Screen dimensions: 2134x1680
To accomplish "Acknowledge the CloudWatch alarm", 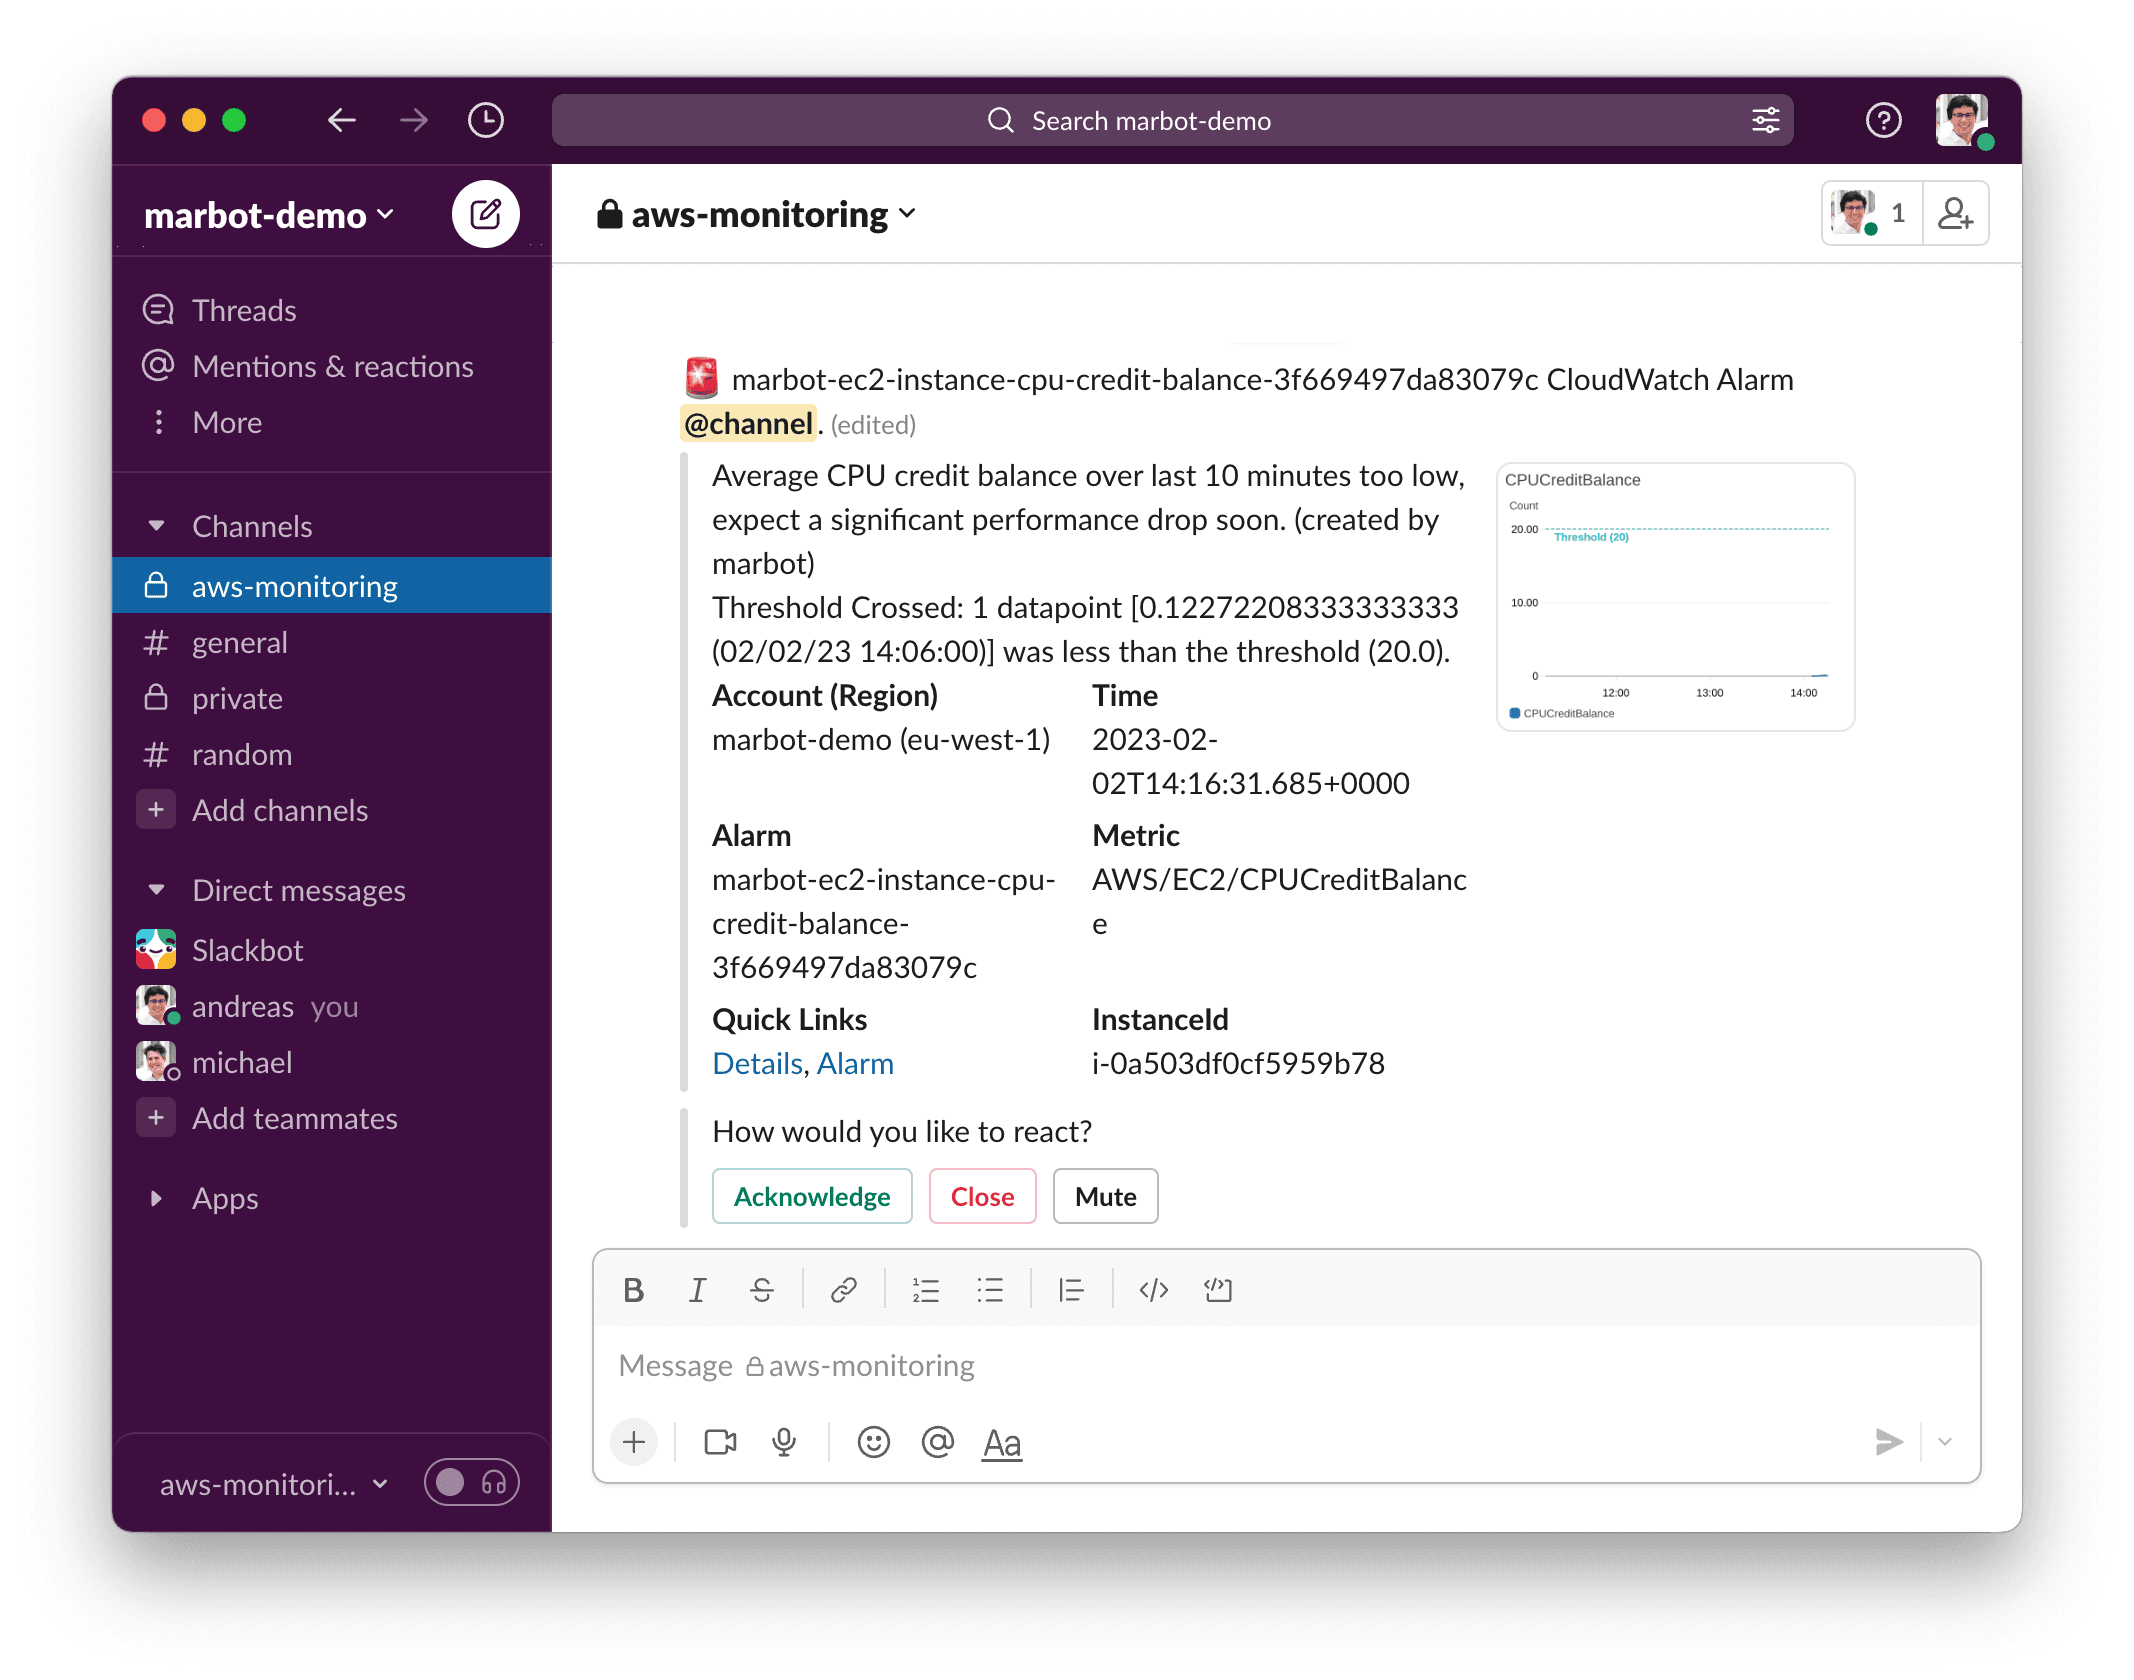I will [812, 1196].
